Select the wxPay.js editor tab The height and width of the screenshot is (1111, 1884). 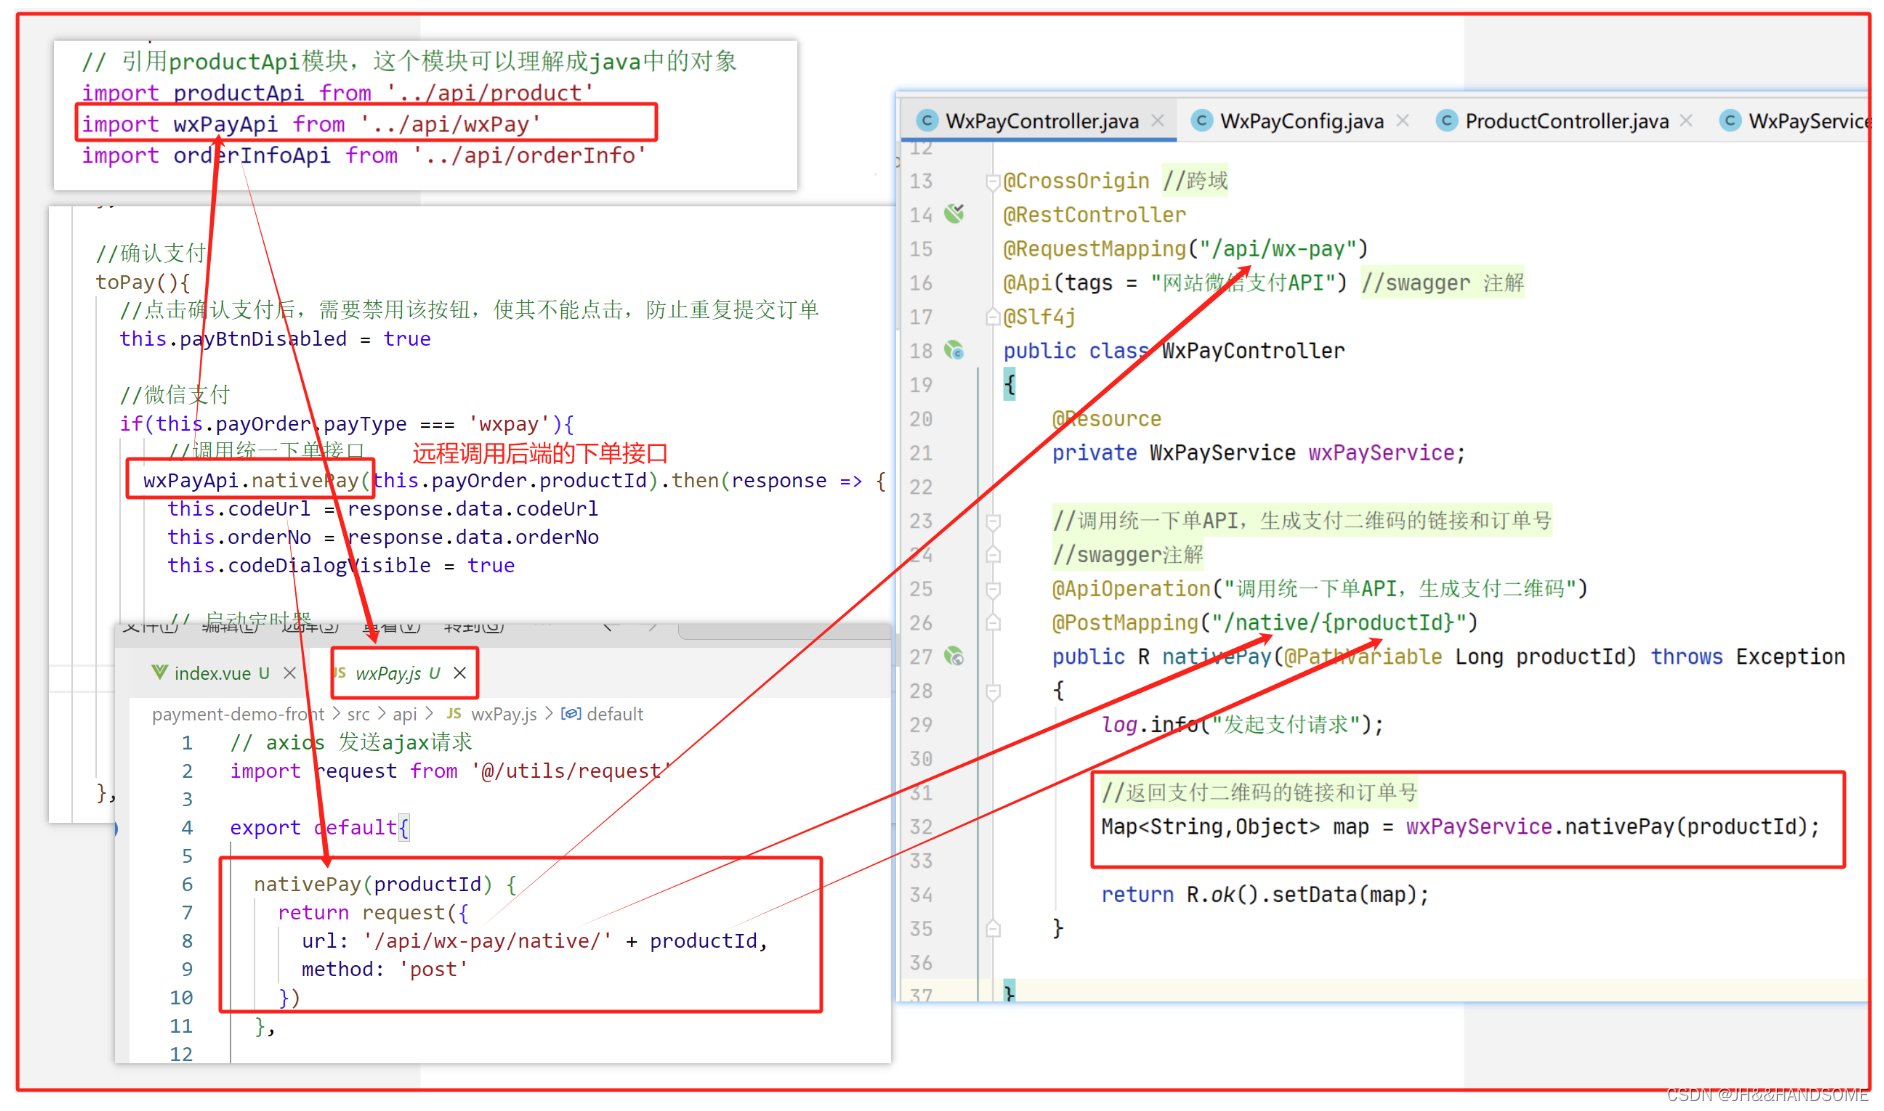404,673
